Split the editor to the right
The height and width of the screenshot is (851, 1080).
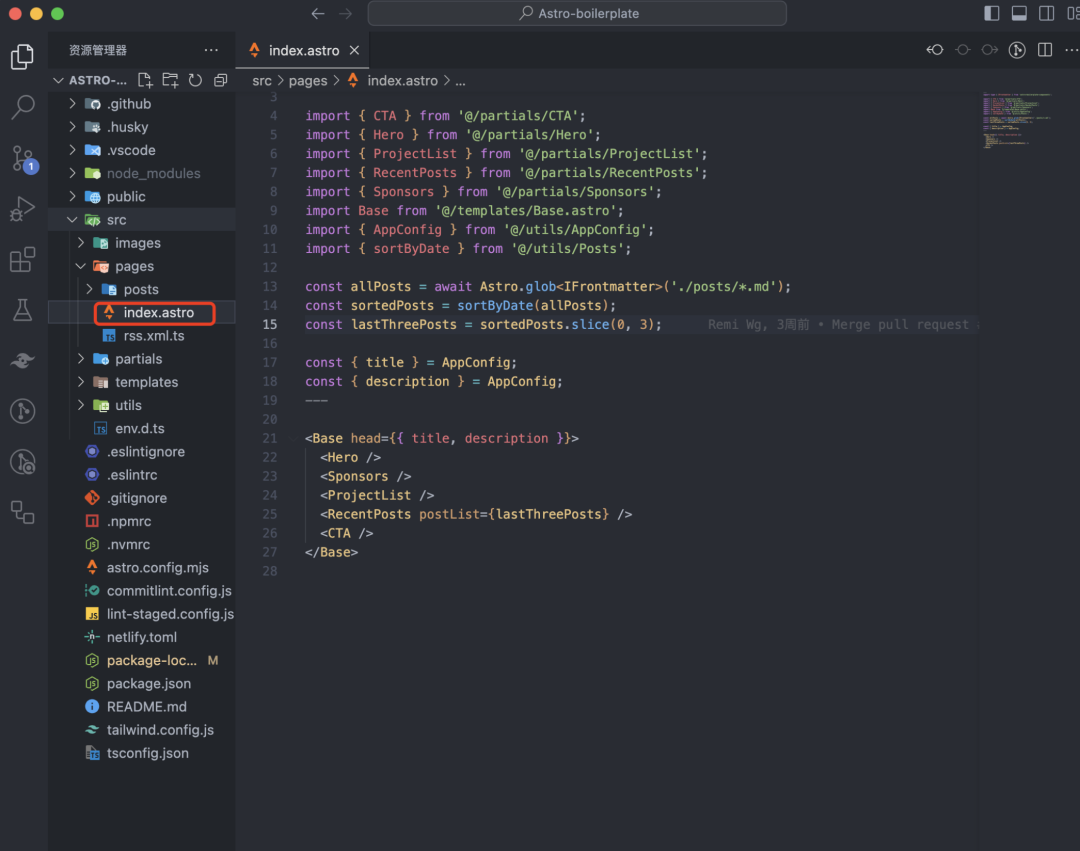coord(1045,50)
